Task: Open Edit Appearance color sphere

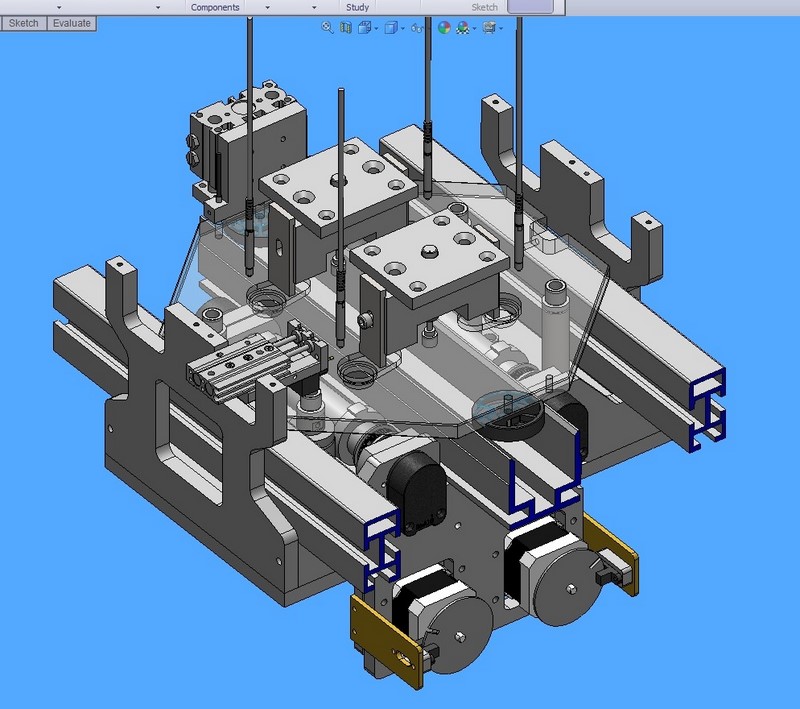Action: point(444,28)
